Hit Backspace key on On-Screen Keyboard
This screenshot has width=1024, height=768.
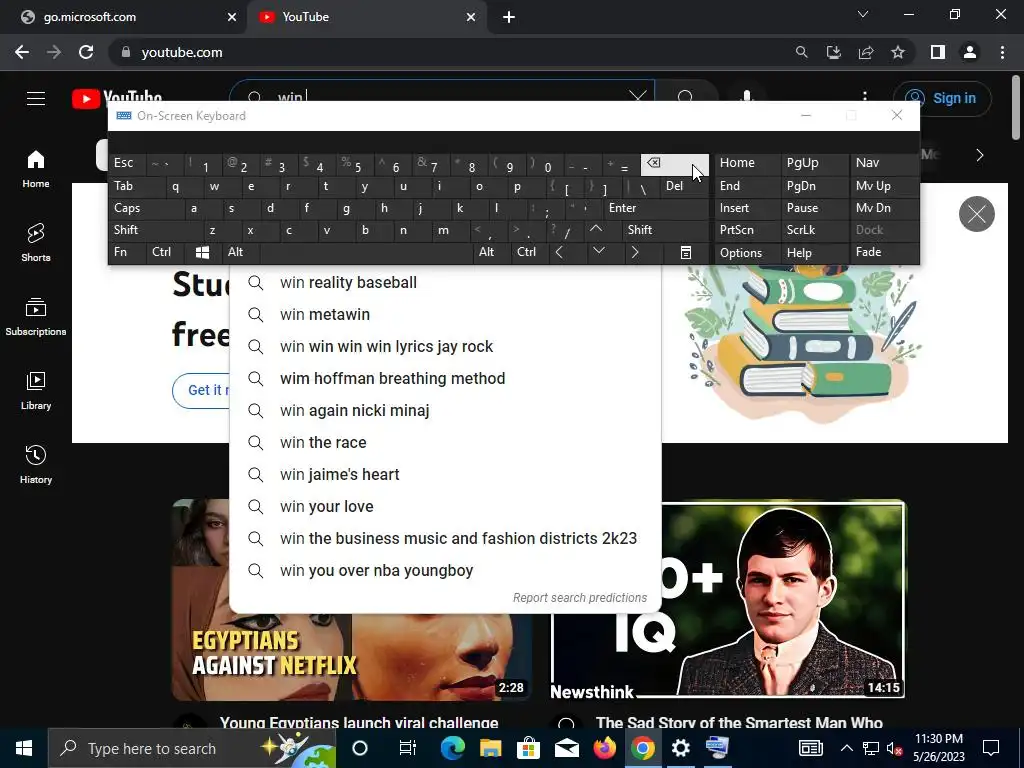coord(675,165)
